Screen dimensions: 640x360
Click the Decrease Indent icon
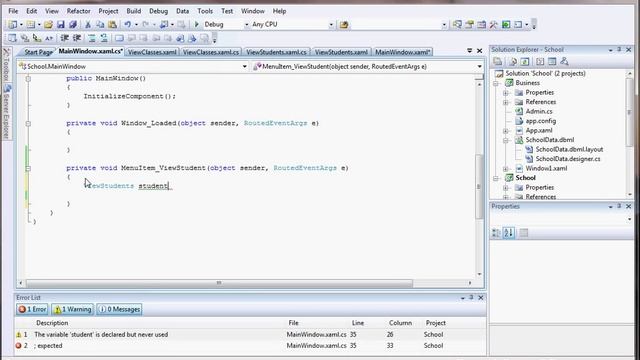(64, 38)
